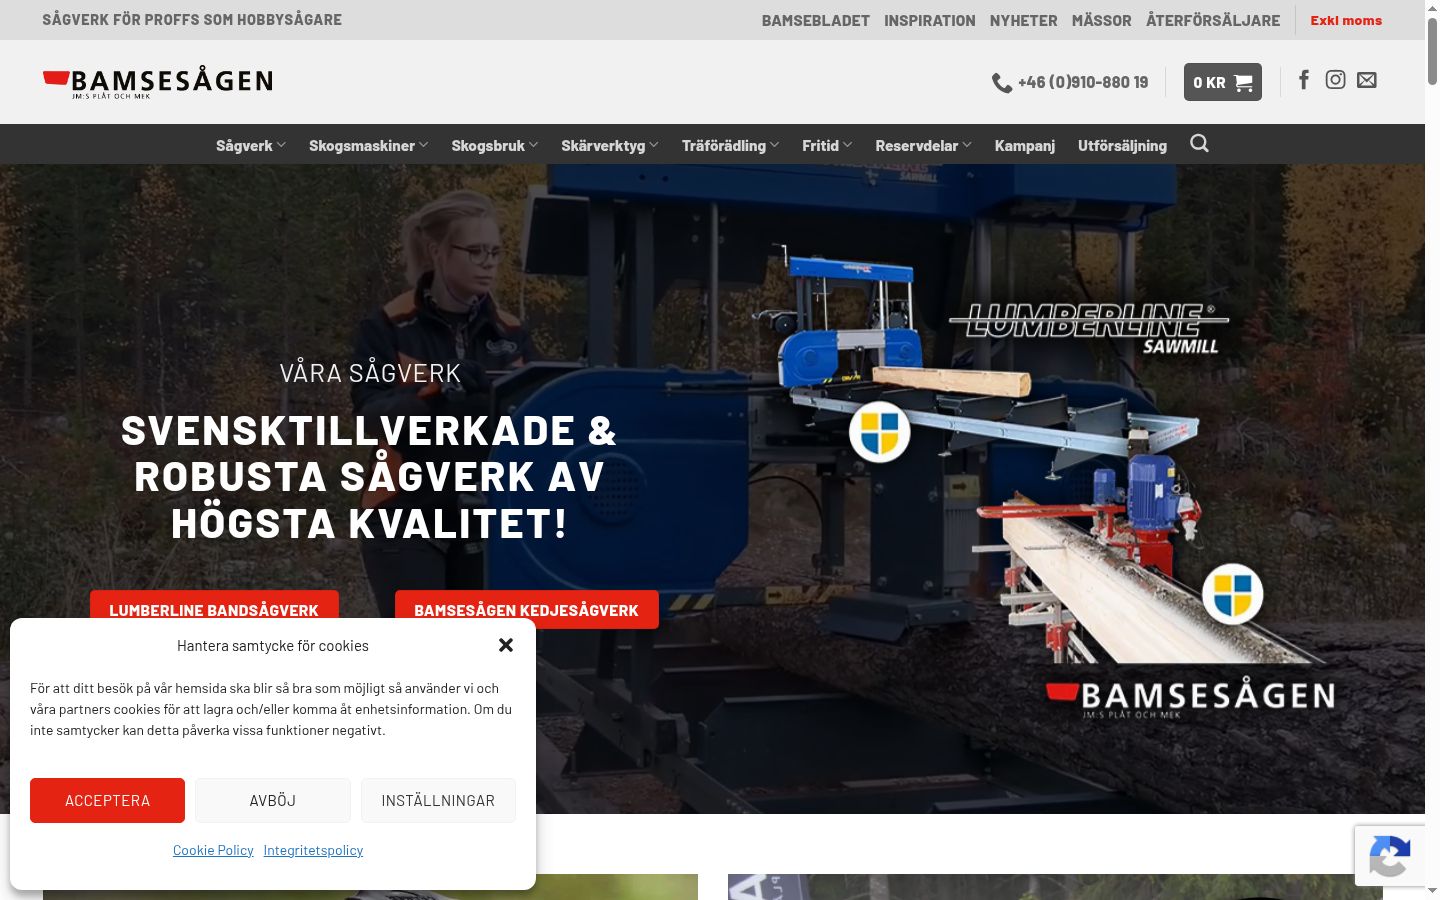Viewport: 1440px width, 900px height.
Task: Open the Integritetspolicy link
Action: click(x=313, y=850)
